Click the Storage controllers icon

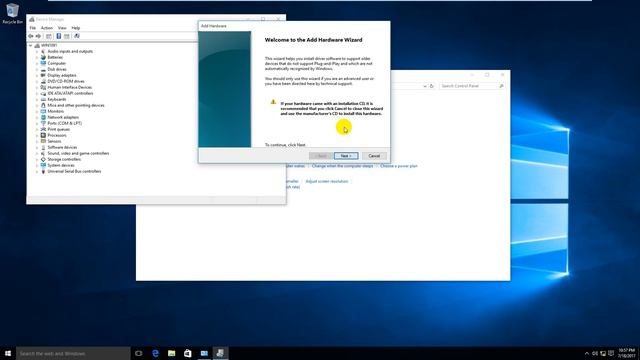coord(43,159)
